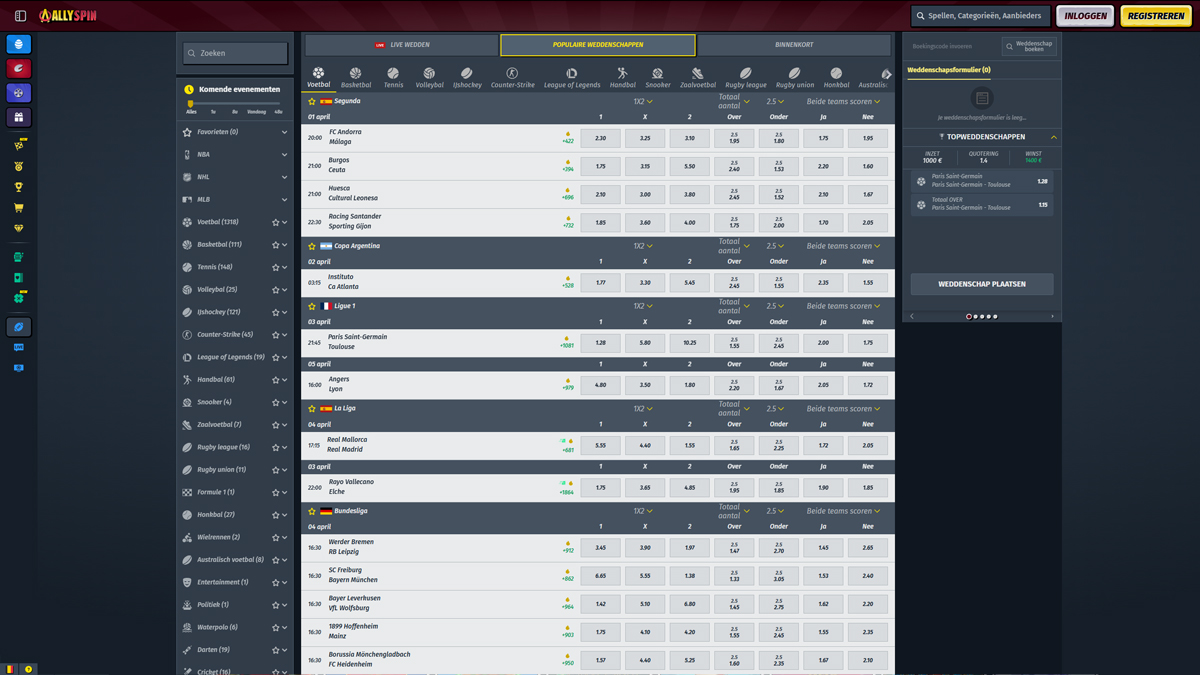Screen dimensions: 1200x675
Task: Focus the Zoeken search field
Action: 236,53
